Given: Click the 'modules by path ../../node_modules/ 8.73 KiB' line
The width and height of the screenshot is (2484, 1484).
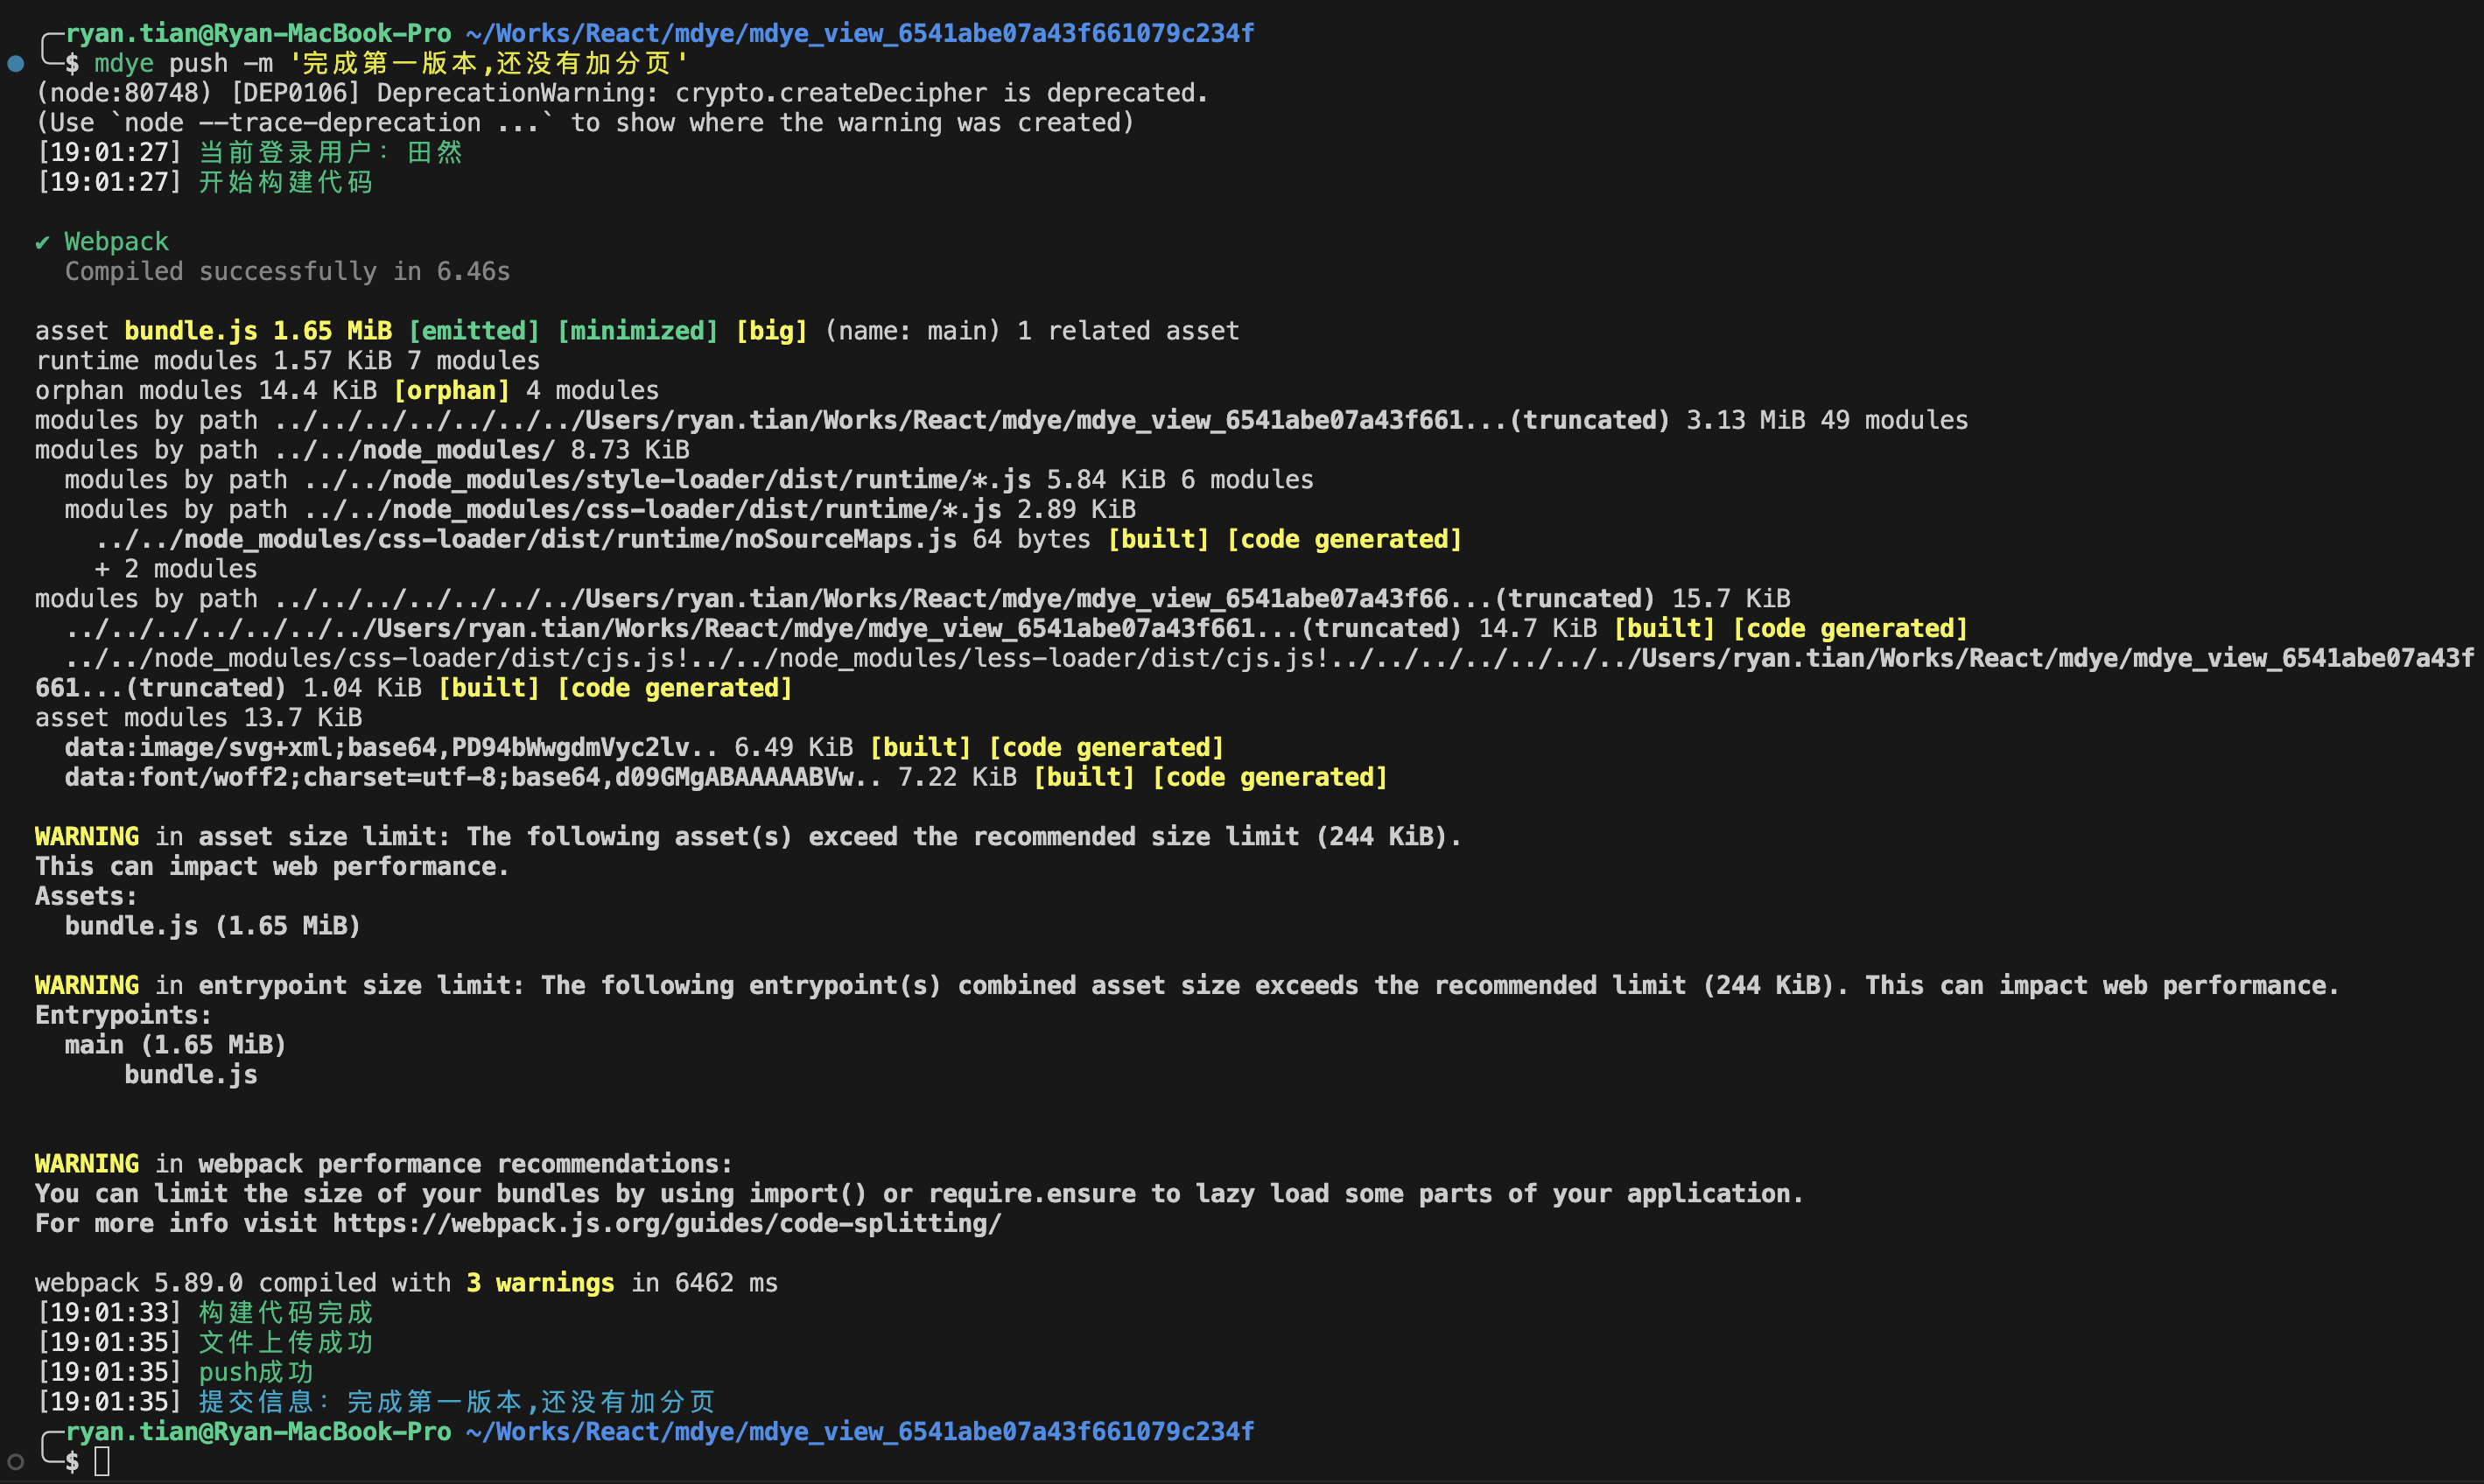Looking at the screenshot, I should [362, 450].
